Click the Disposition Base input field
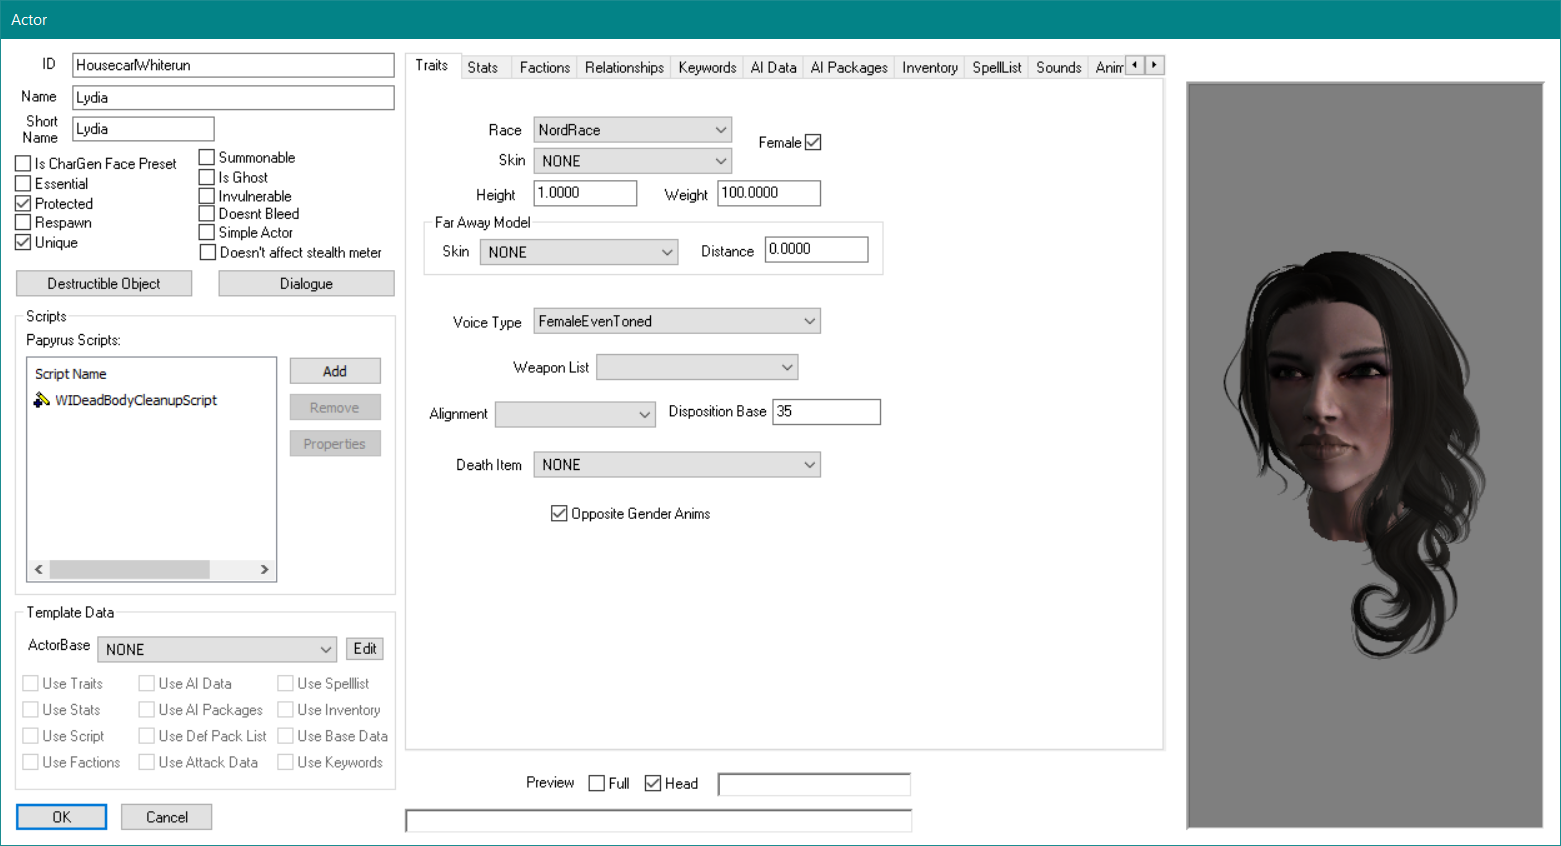The width and height of the screenshot is (1561, 846). coord(825,412)
